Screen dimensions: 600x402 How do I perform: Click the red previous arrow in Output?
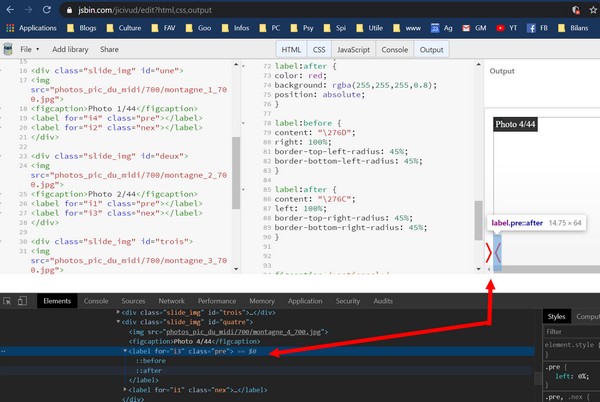tap(489, 252)
